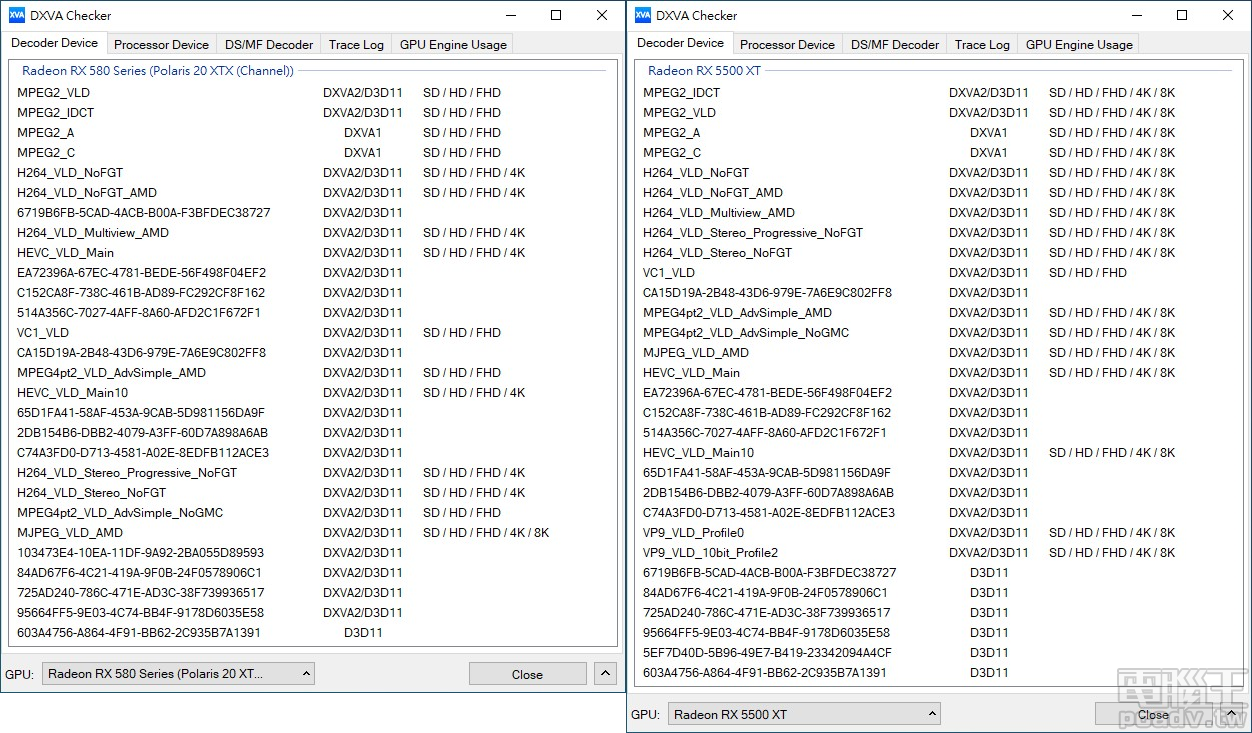The image size is (1252, 733).
Task: Open the Trace Log tab in left window
Action: pyautogui.click(x=356, y=44)
